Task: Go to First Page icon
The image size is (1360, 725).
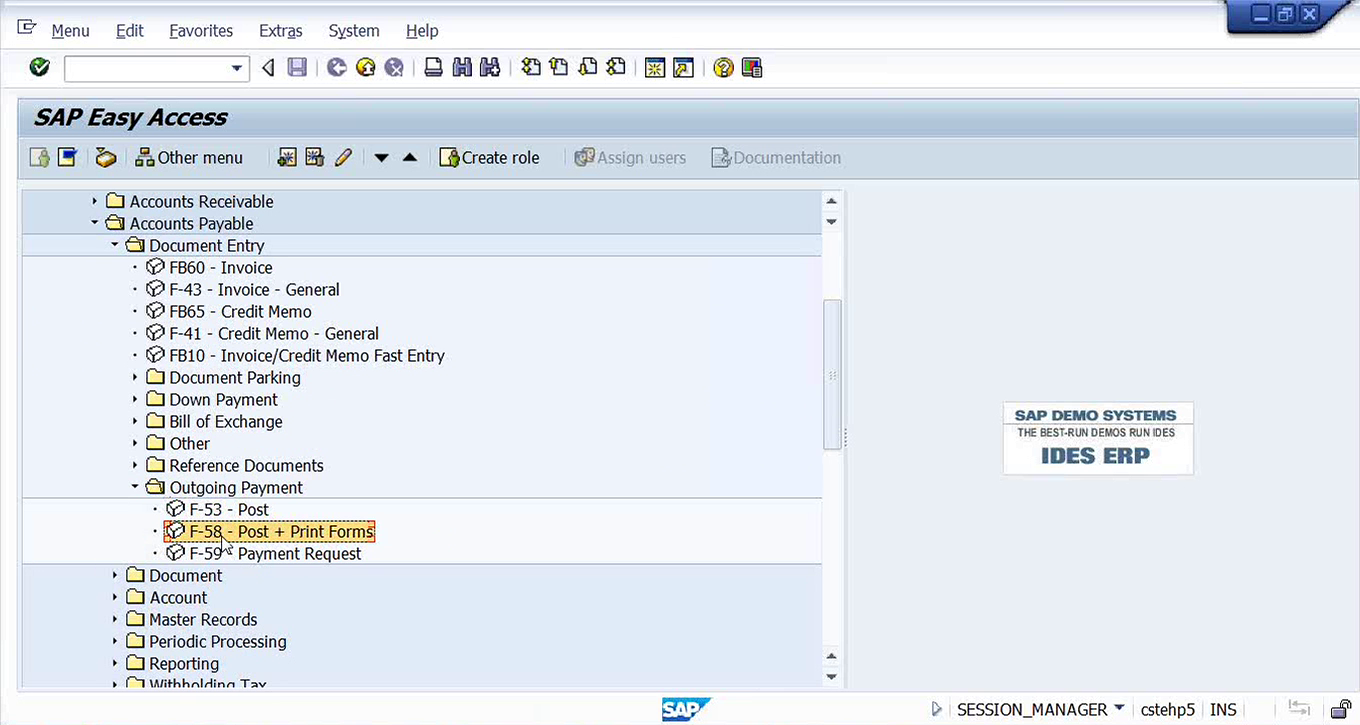Action: (x=531, y=68)
